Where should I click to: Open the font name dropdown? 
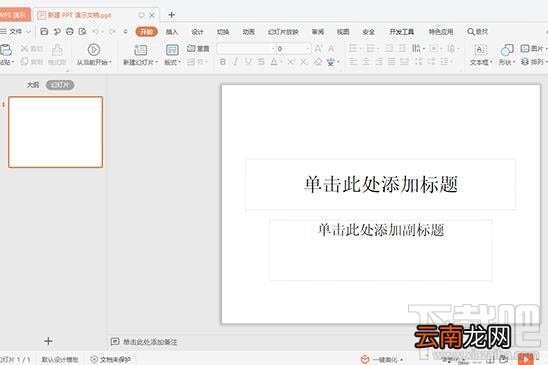pos(273,49)
